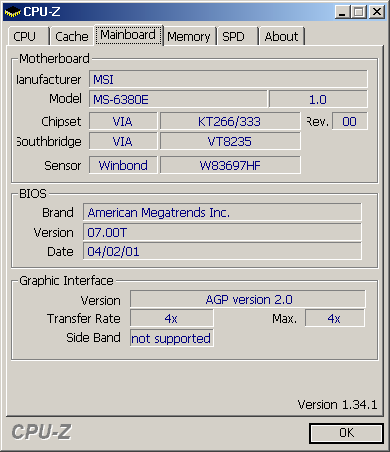Image resolution: width=390 pixels, height=452 pixels.
Task: Click the southbridge model VT8235
Action: [230, 141]
